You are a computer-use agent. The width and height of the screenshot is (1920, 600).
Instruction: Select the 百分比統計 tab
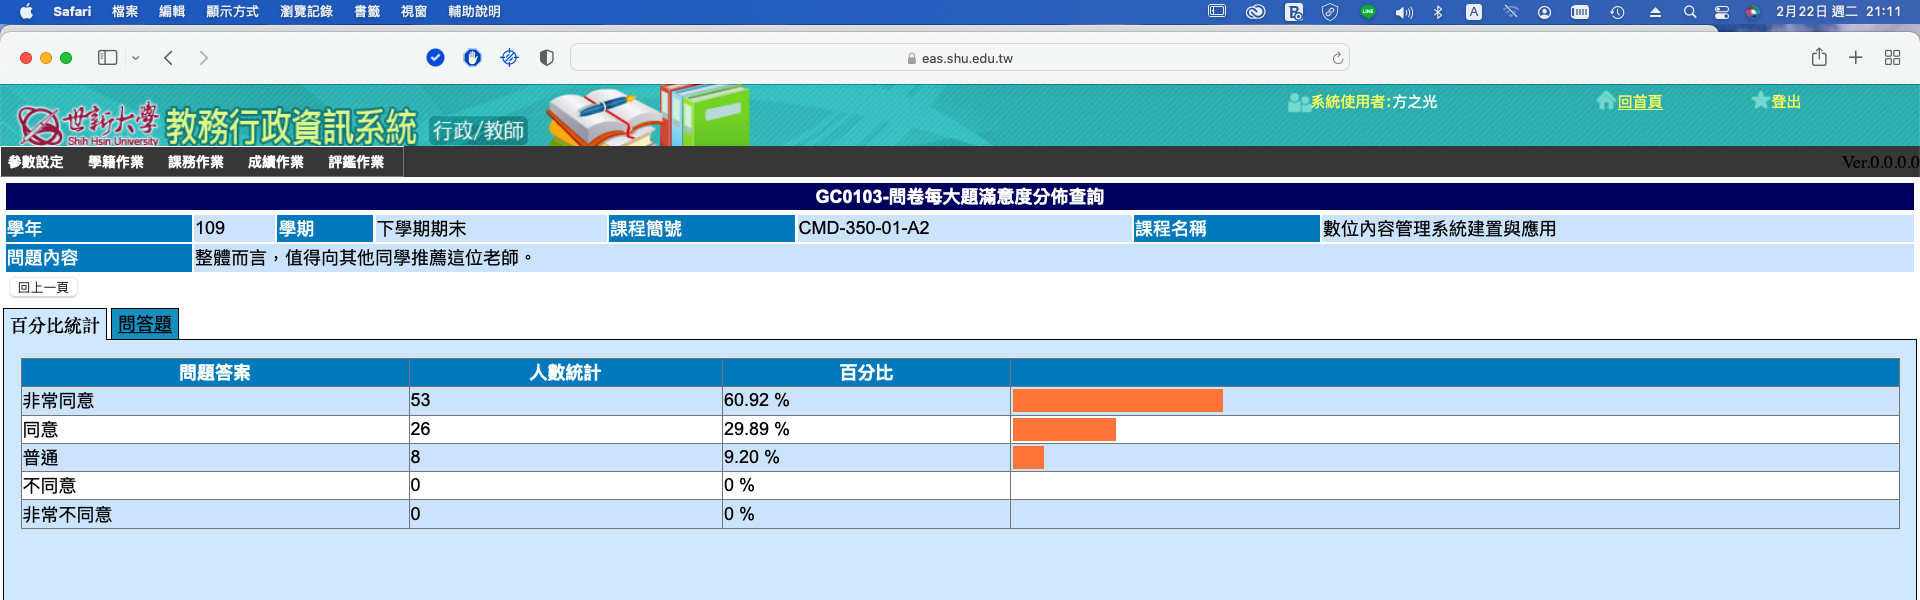click(55, 325)
